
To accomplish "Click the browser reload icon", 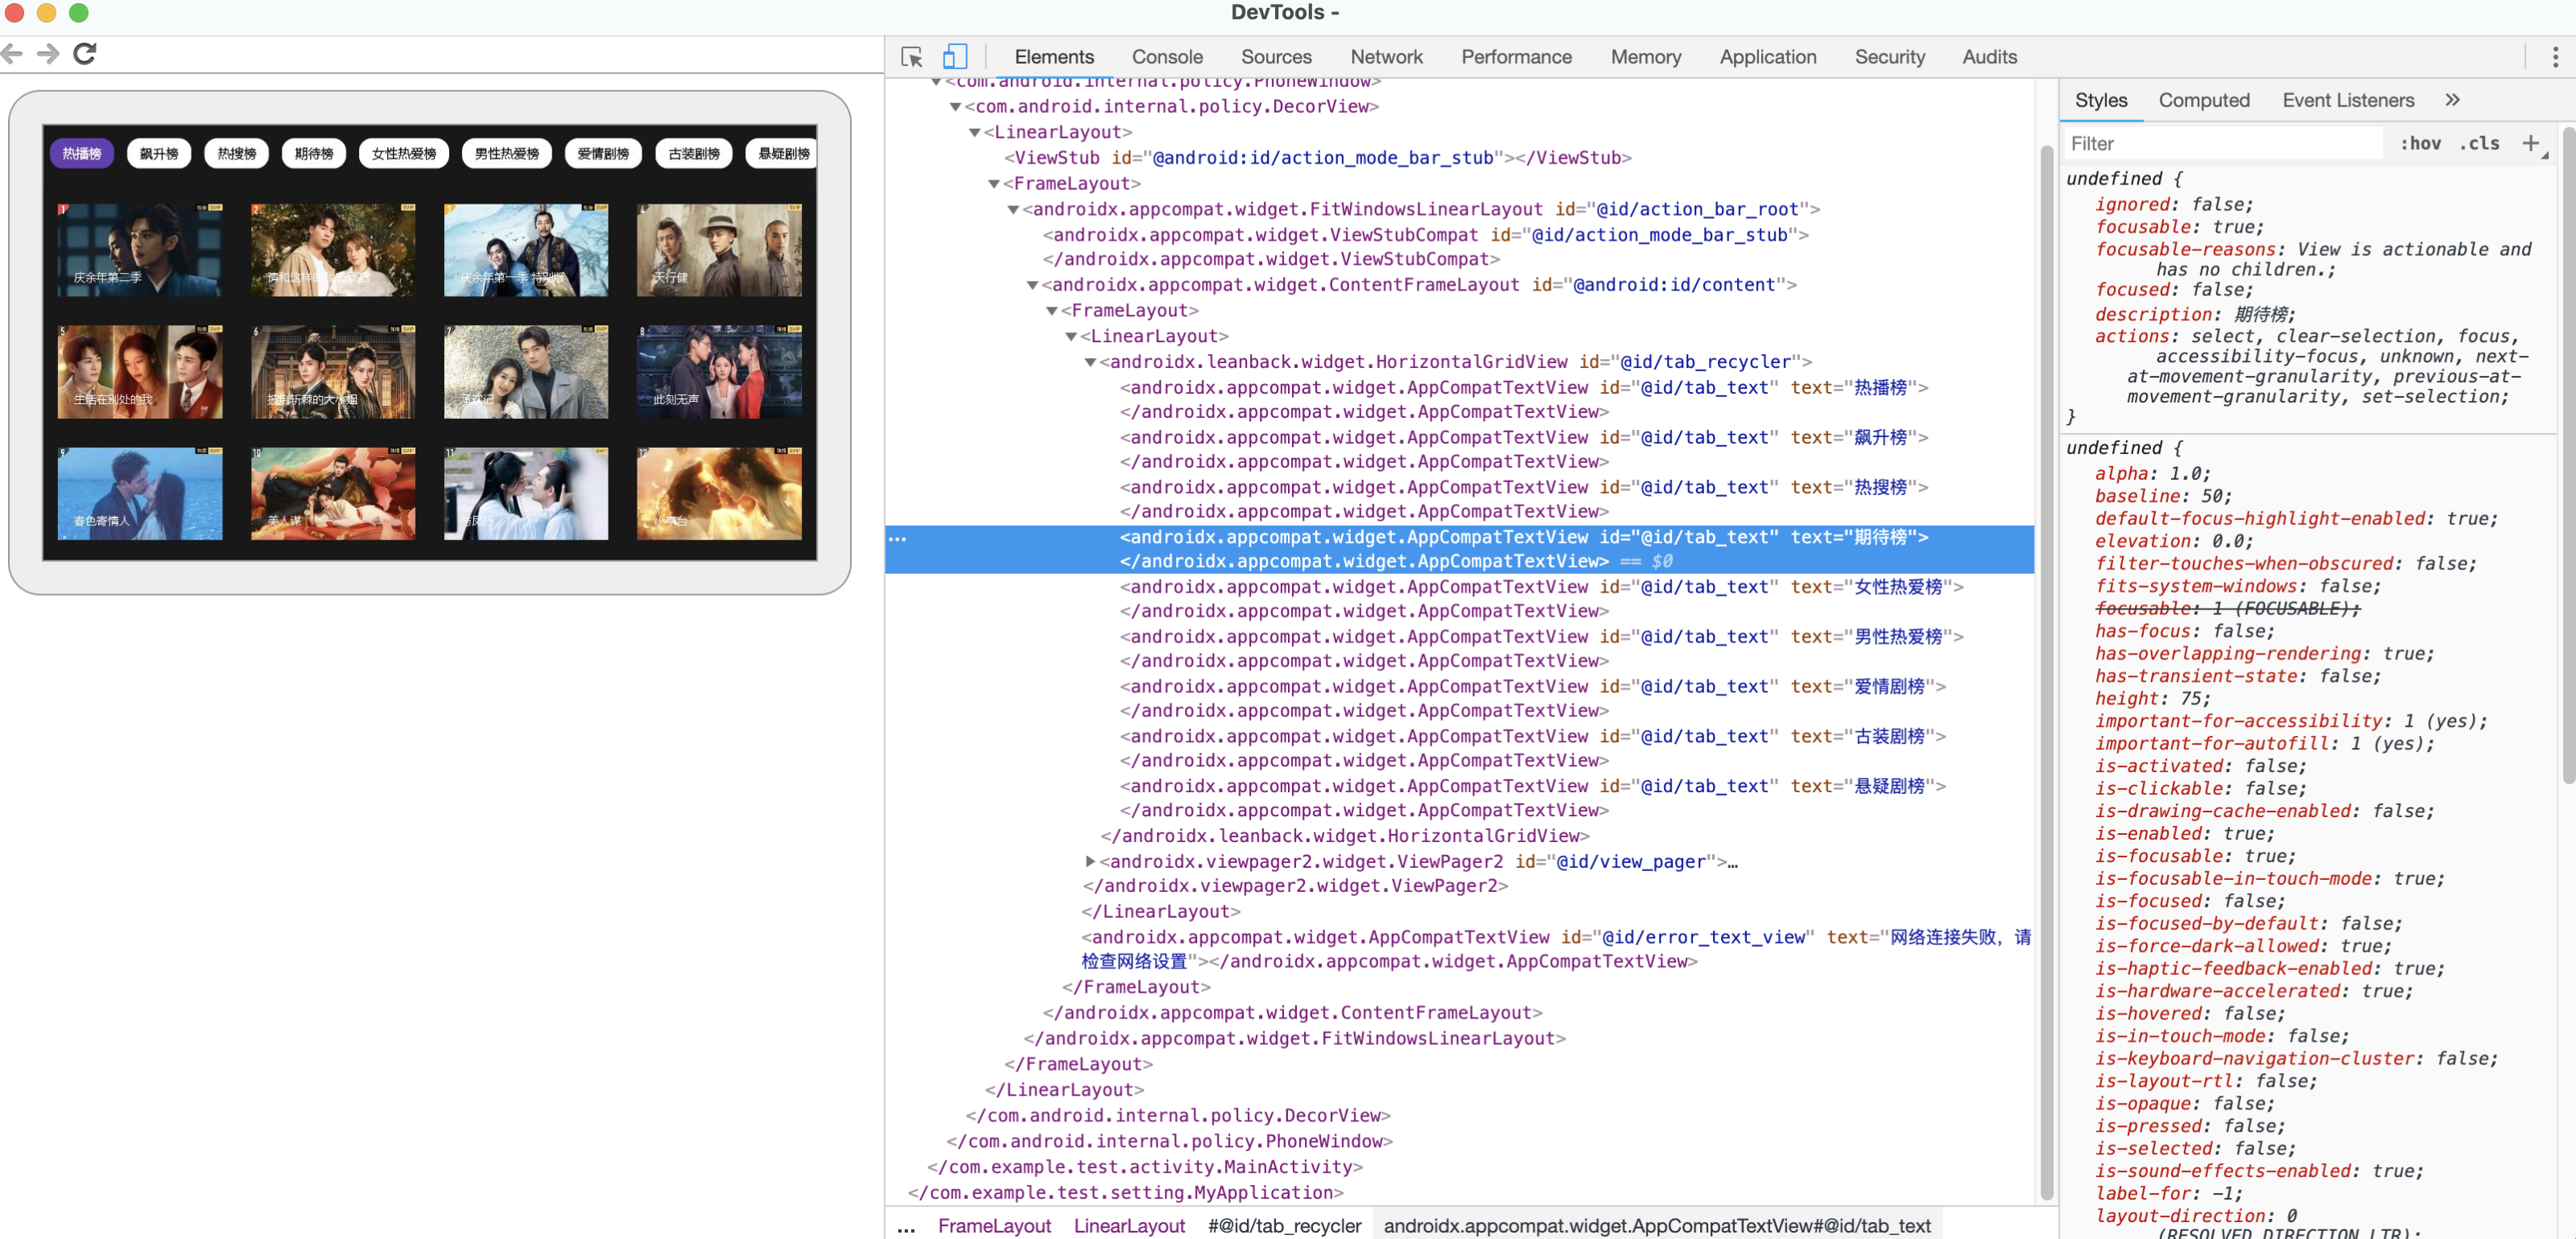I will pyautogui.click(x=85, y=54).
